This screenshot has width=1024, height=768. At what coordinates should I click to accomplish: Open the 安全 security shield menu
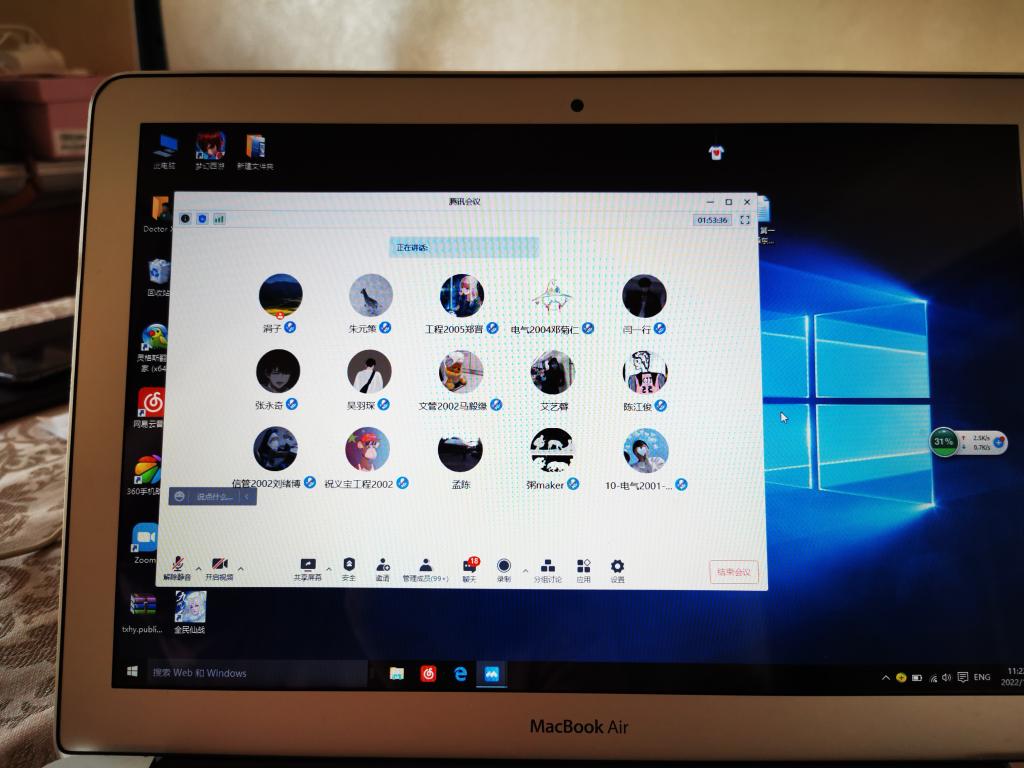coord(349,569)
